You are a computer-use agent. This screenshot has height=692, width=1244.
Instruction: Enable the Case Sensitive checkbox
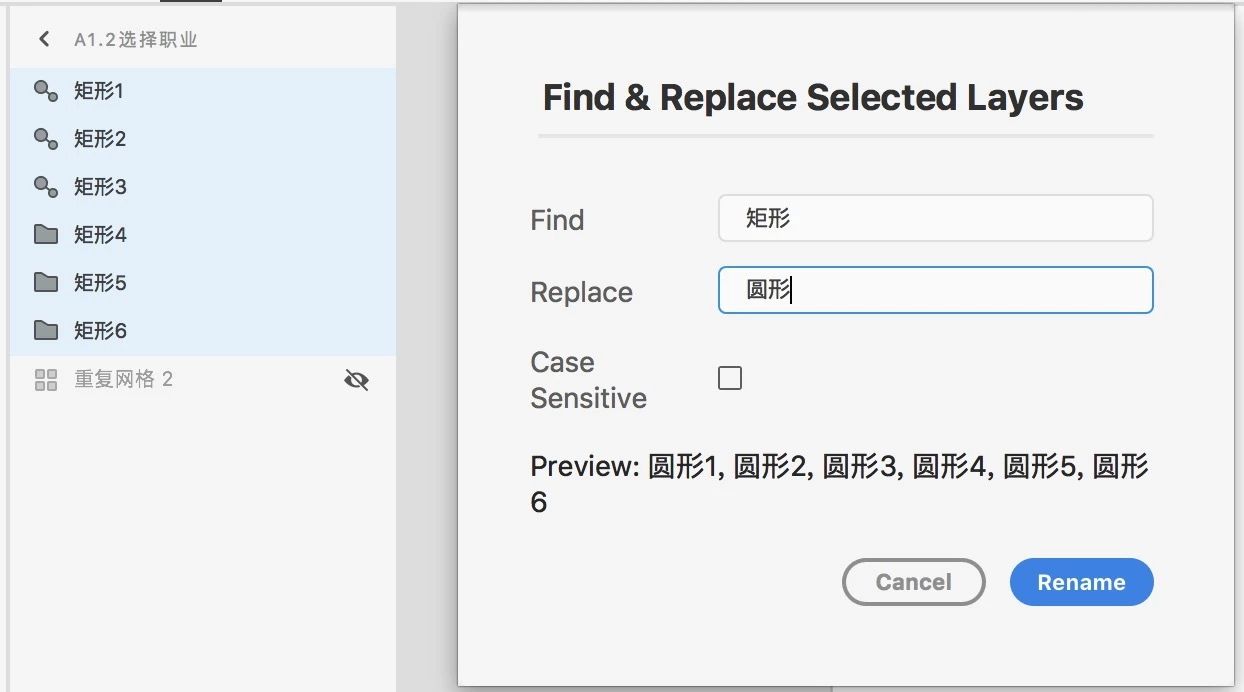click(730, 378)
